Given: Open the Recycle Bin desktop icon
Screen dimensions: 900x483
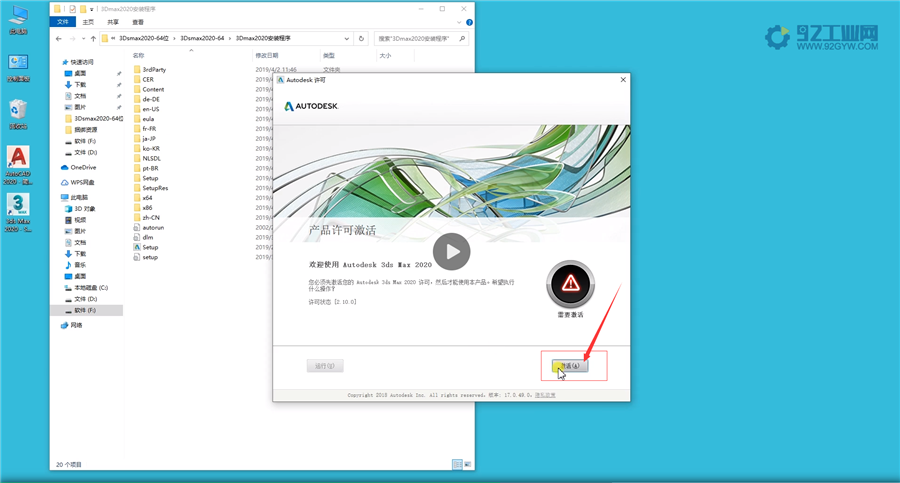Looking at the screenshot, I should 18,115.
